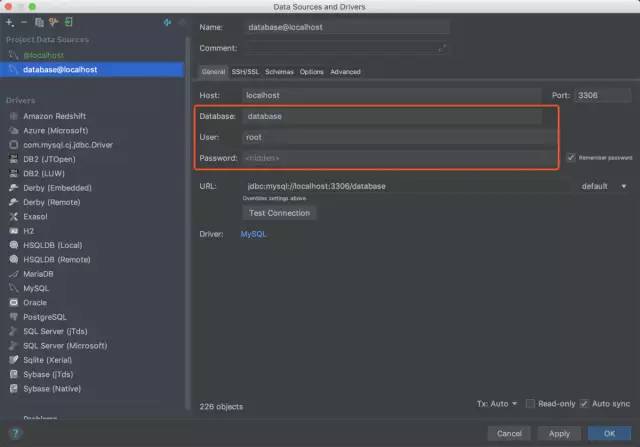Disable the Auto sync checkbox
Image resolution: width=640 pixels, height=447 pixels.
click(585, 404)
